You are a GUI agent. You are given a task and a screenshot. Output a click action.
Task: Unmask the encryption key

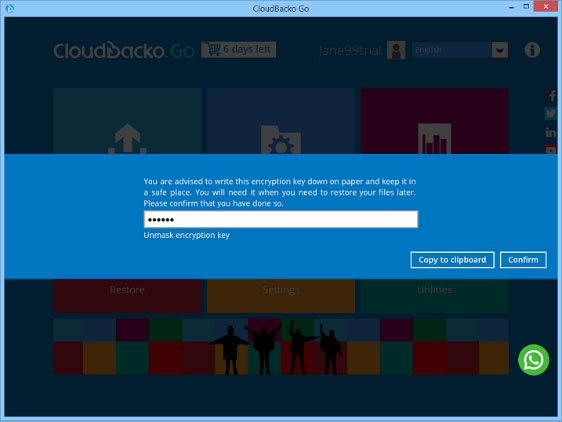click(186, 235)
